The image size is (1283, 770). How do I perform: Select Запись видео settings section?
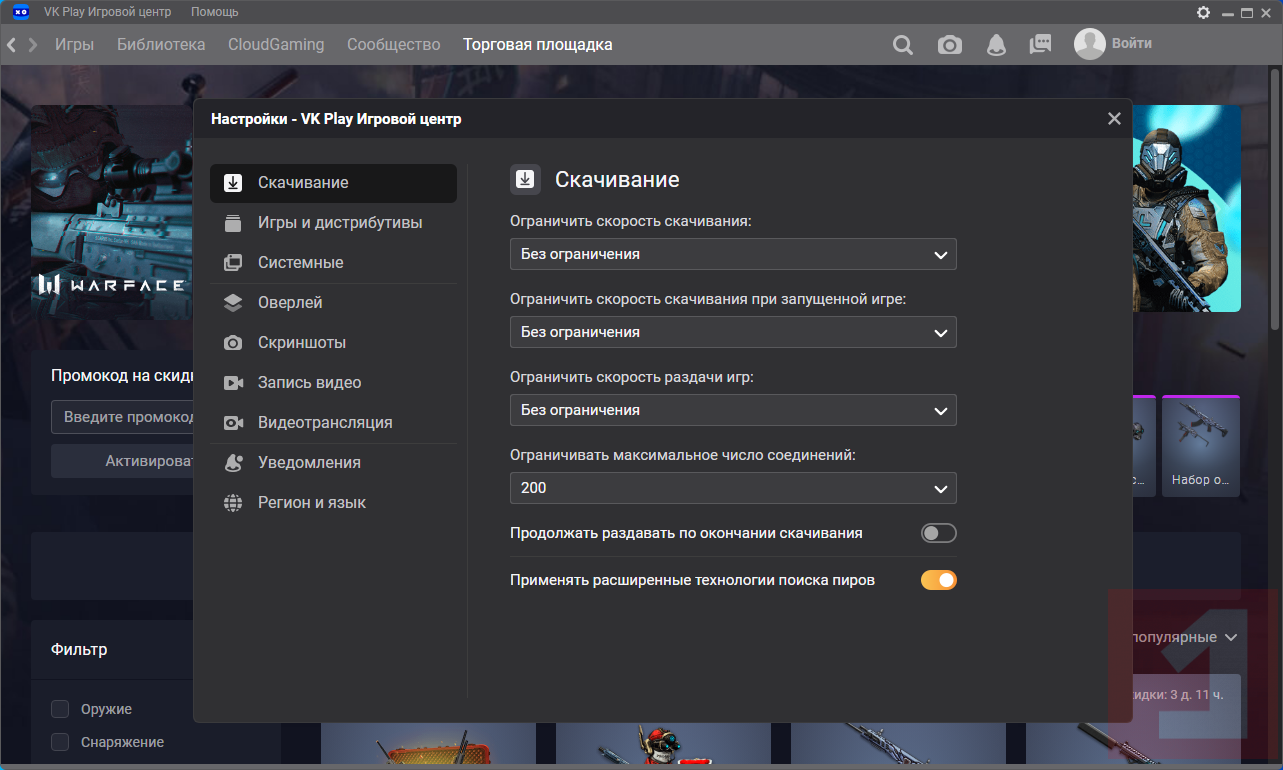click(333, 383)
